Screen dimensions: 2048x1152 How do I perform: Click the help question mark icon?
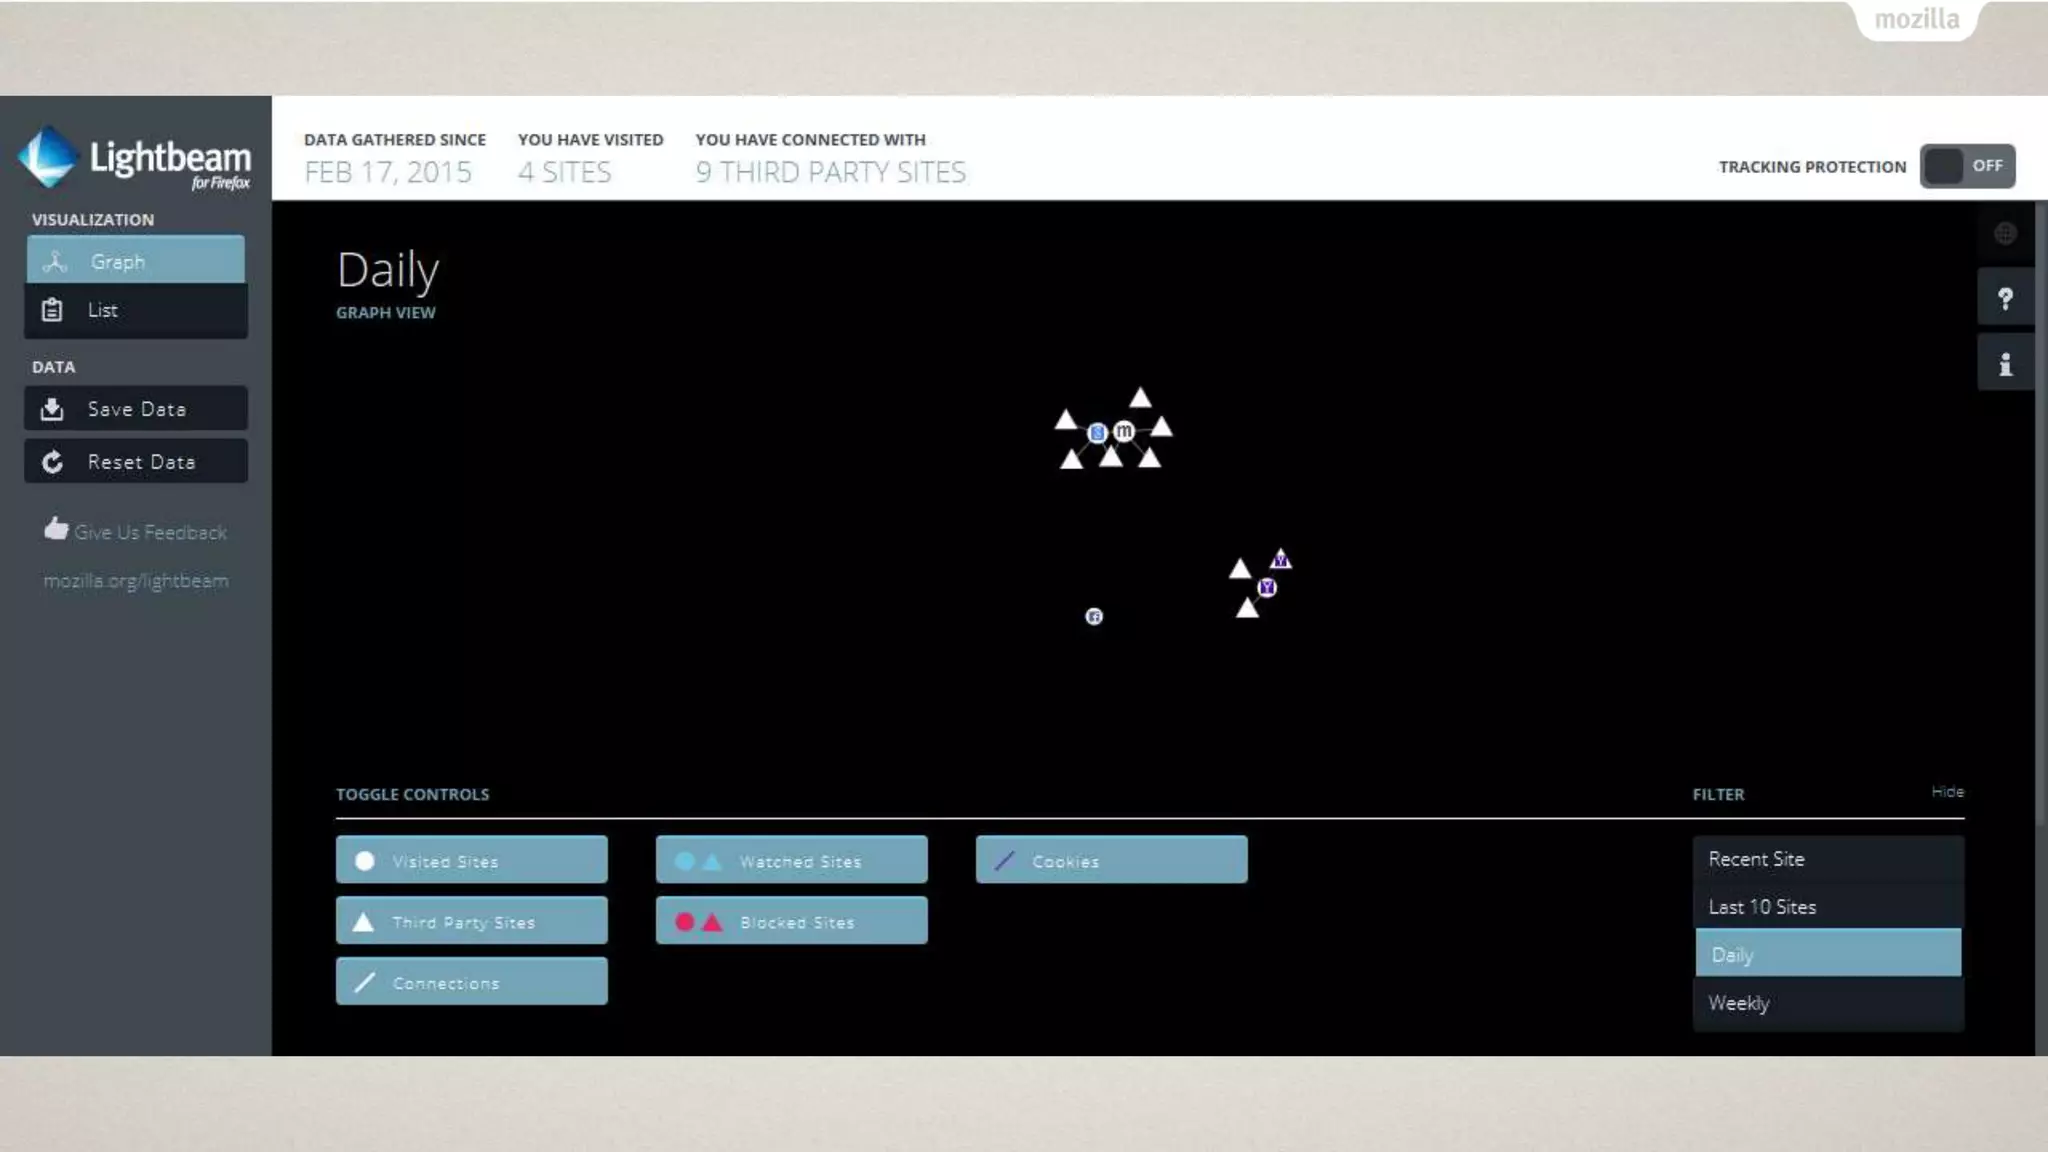point(2005,299)
